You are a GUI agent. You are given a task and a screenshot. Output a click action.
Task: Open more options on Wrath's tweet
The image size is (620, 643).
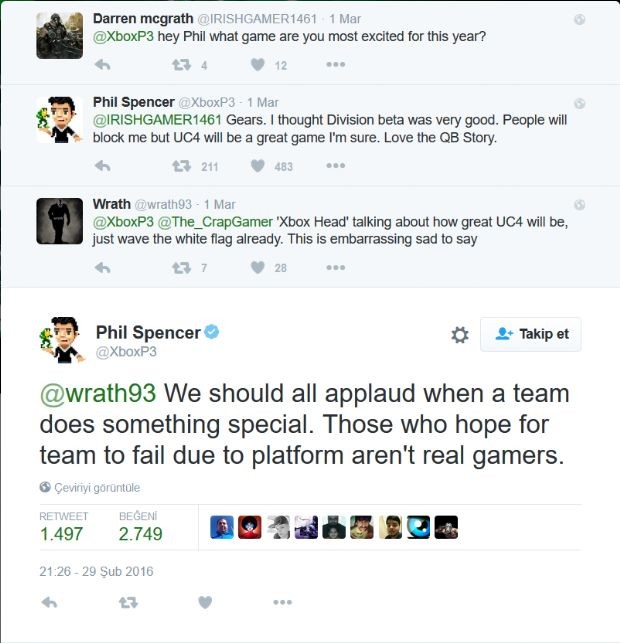(335, 268)
